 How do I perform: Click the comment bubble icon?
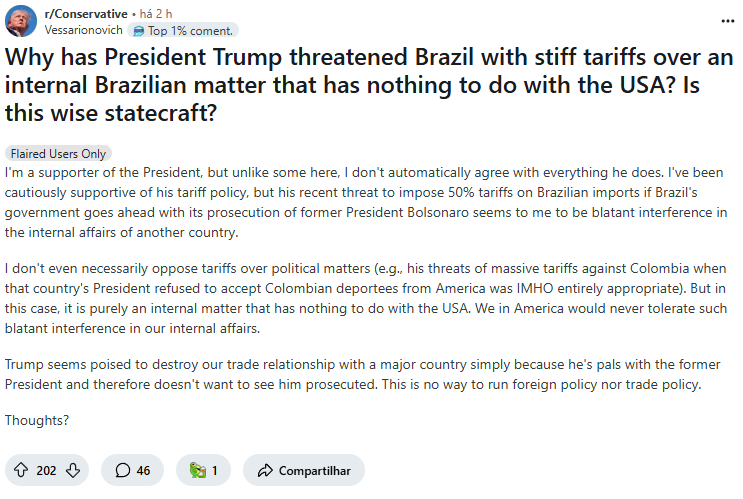pyautogui.click(x=123, y=470)
